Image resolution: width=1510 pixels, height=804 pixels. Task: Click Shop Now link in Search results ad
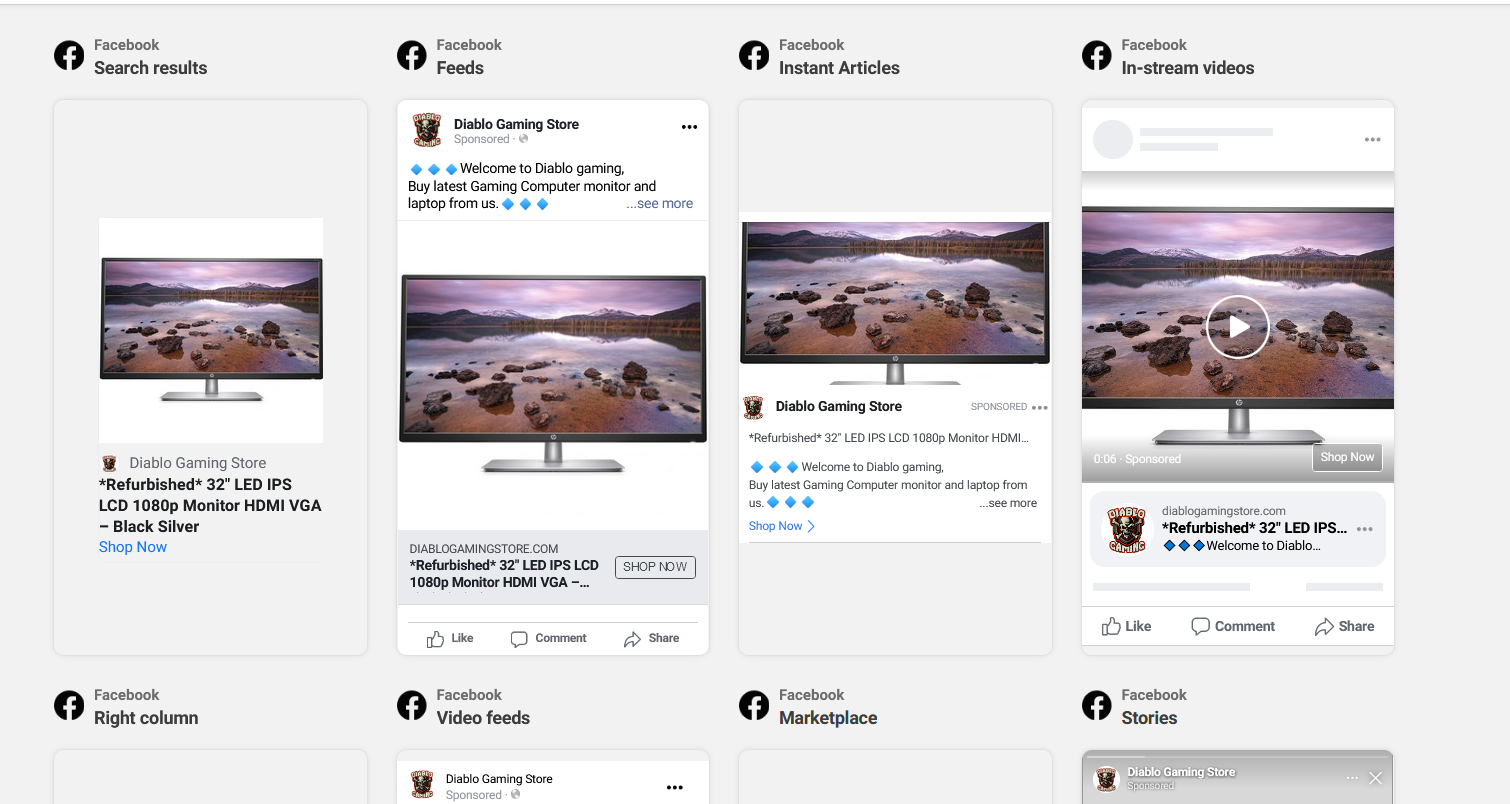tap(133, 547)
